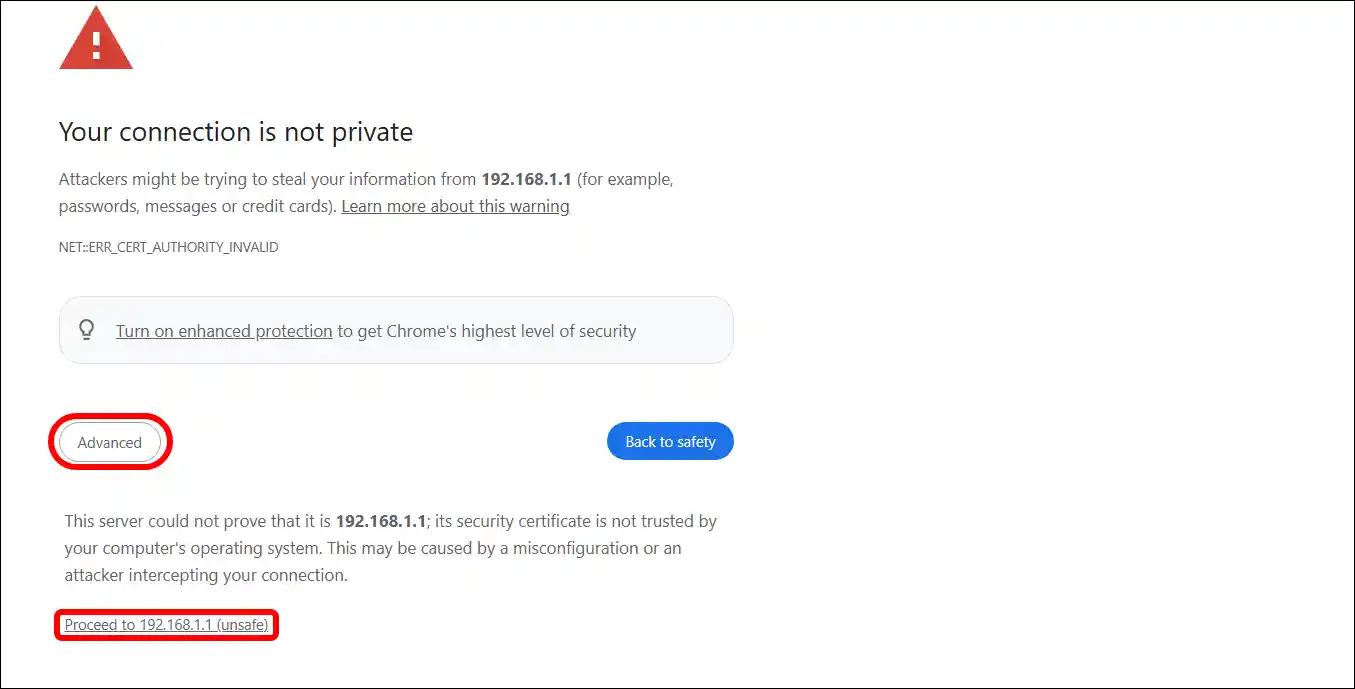
Task: Select the Advanced button
Action: coord(109,442)
